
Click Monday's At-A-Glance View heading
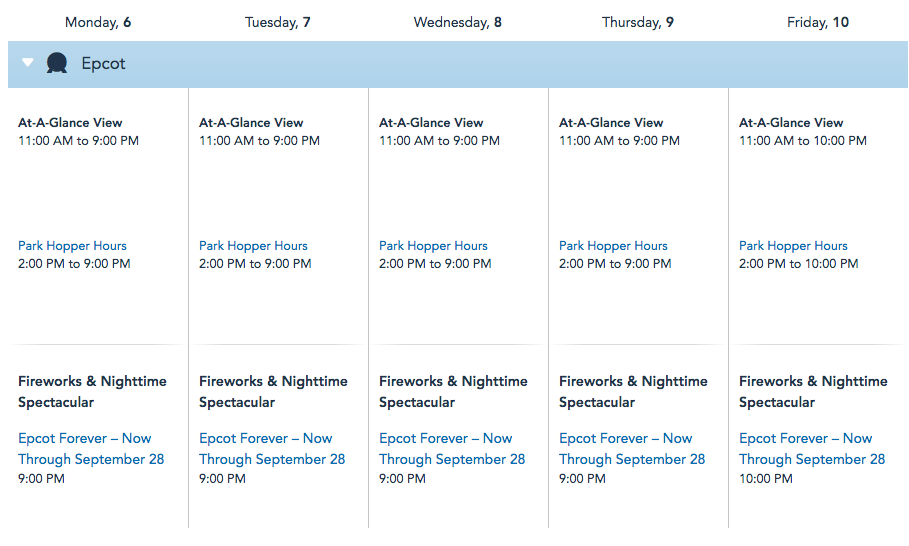(70, 123)
